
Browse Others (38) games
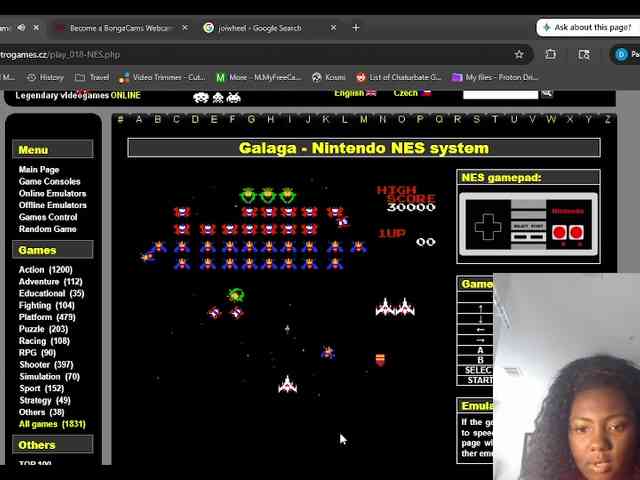click(41, 412)
